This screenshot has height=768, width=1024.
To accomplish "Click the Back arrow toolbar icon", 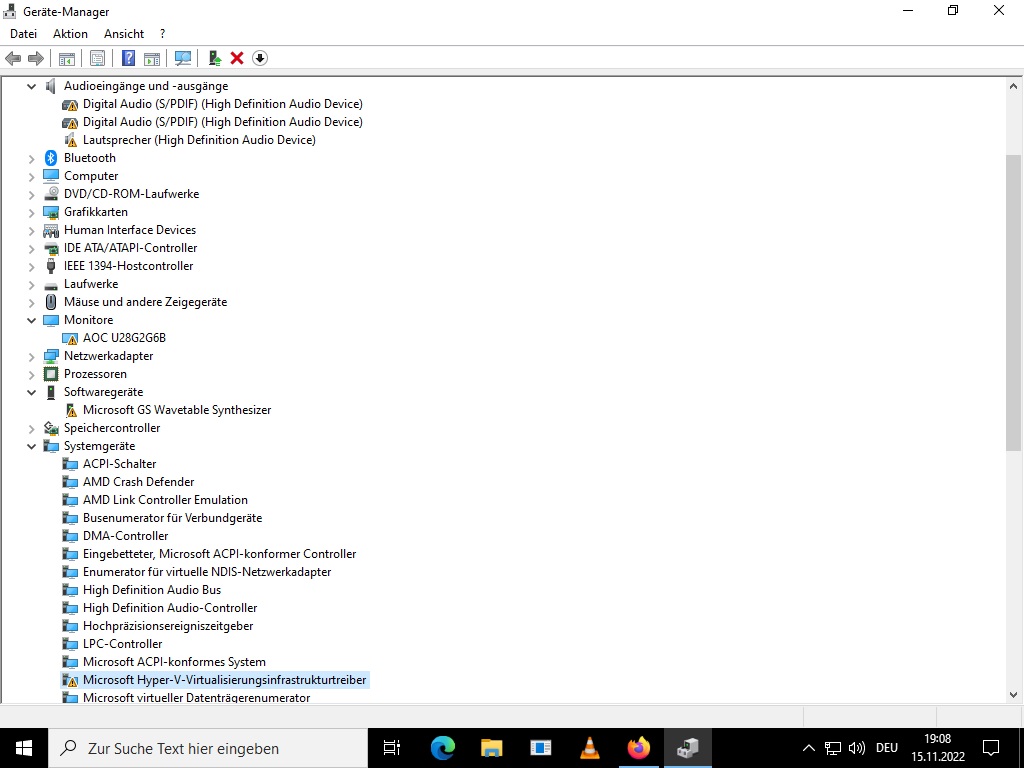I will click(x=13, y=58).
